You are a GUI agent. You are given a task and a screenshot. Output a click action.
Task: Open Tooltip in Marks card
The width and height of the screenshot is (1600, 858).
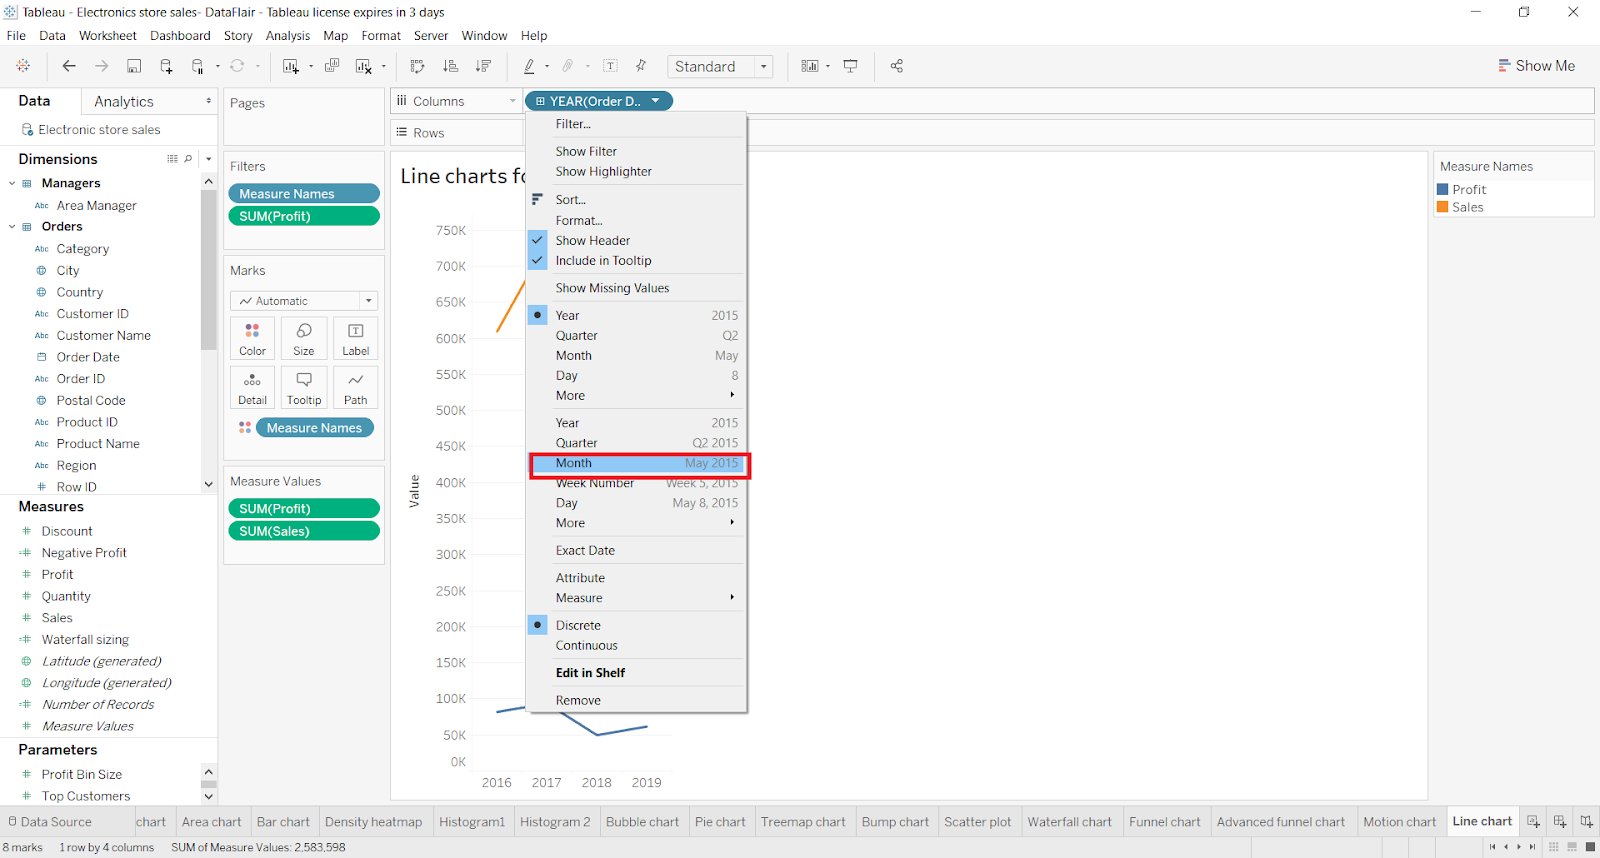304,388
